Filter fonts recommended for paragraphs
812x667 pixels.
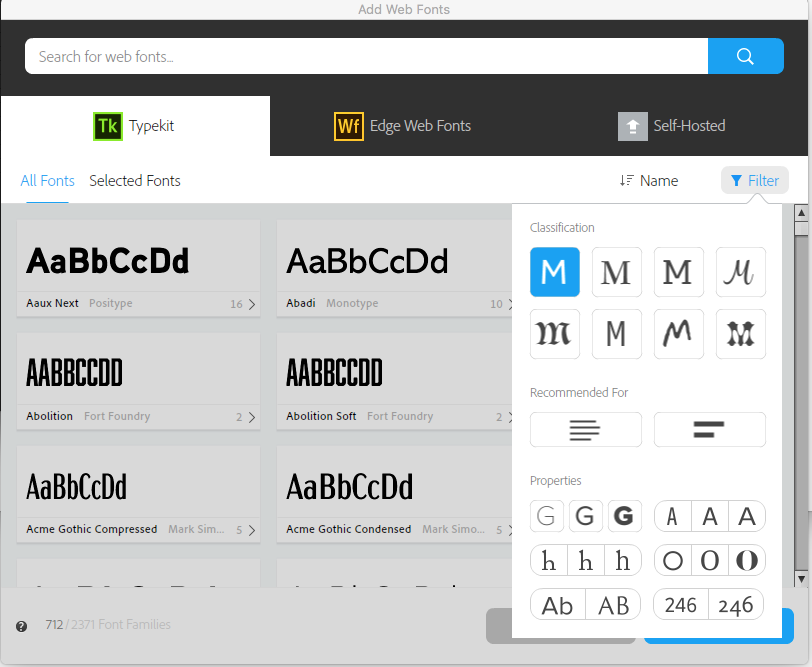click(586, 429)
